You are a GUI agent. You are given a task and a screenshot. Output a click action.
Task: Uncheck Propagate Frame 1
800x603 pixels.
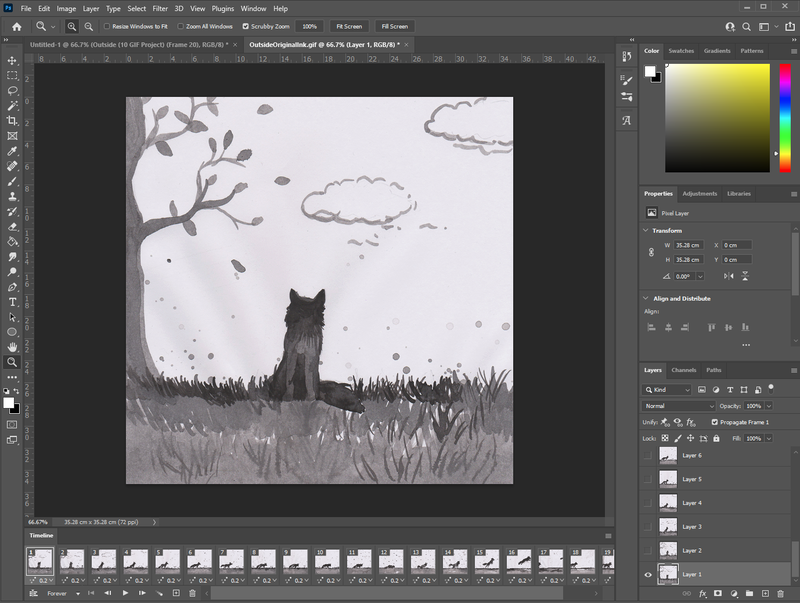point(714,422)
